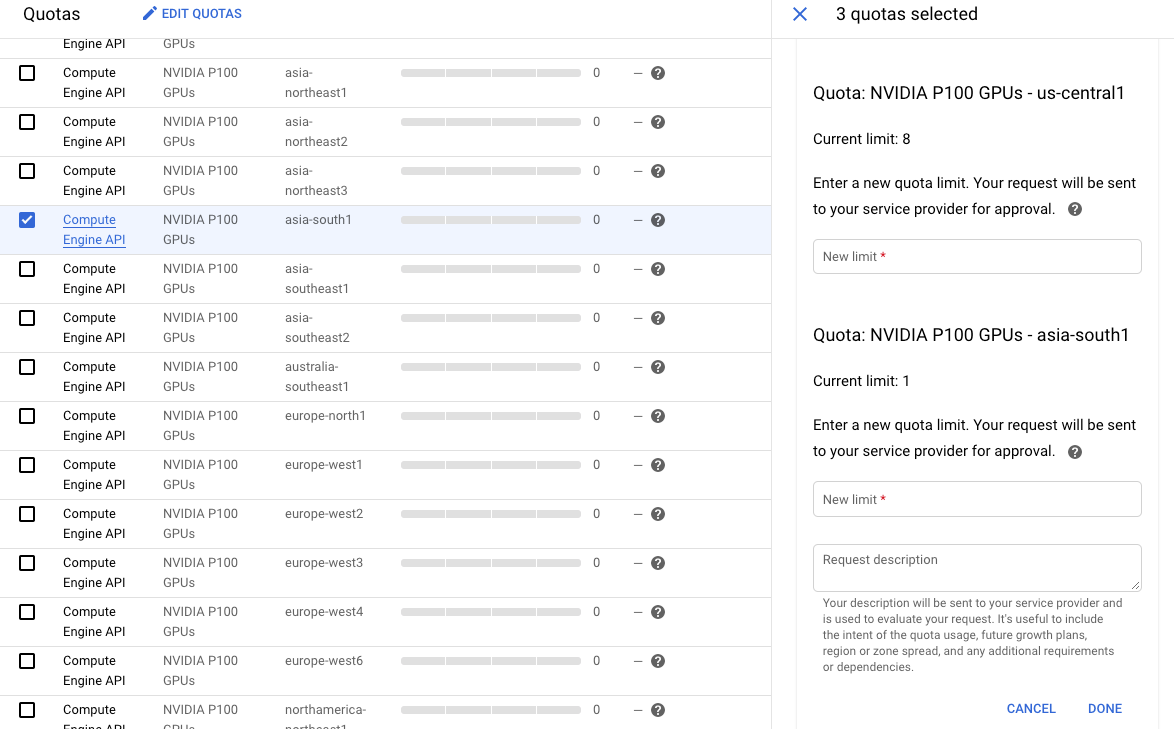Image resolution: width=1174 pixels, height=729 pixels.
Task: Click 'Current limit: 8' text
Action: coord(862,139)
